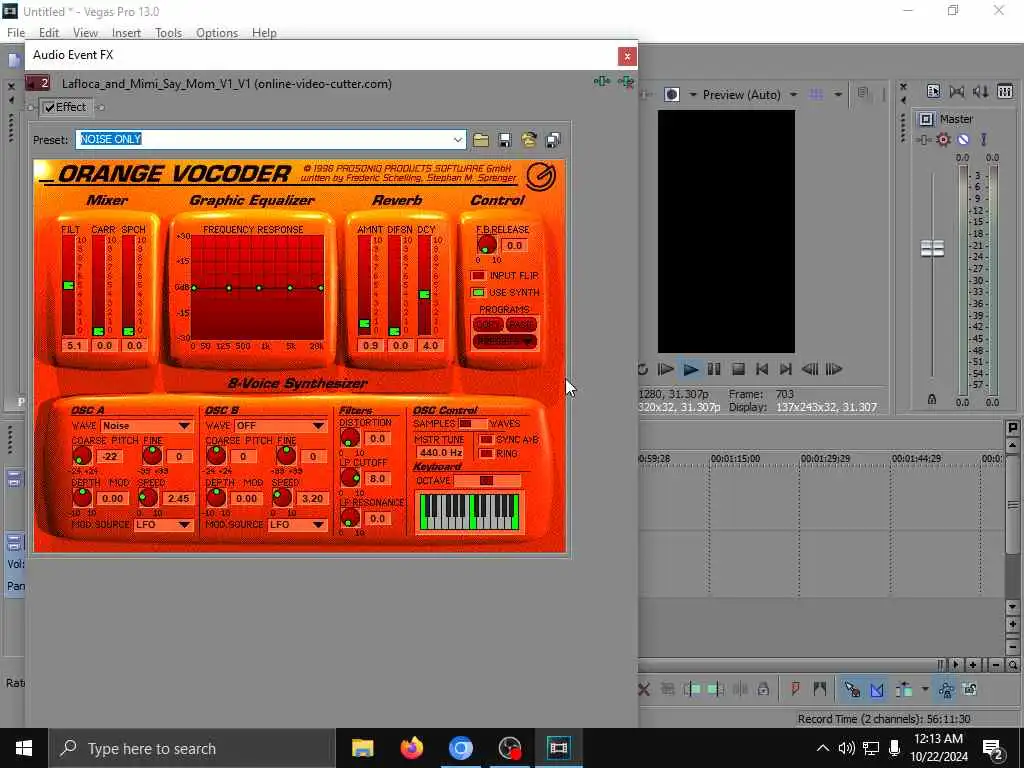
Task: Toggle the USE SYNTH switch
Action: coord(478,293)
